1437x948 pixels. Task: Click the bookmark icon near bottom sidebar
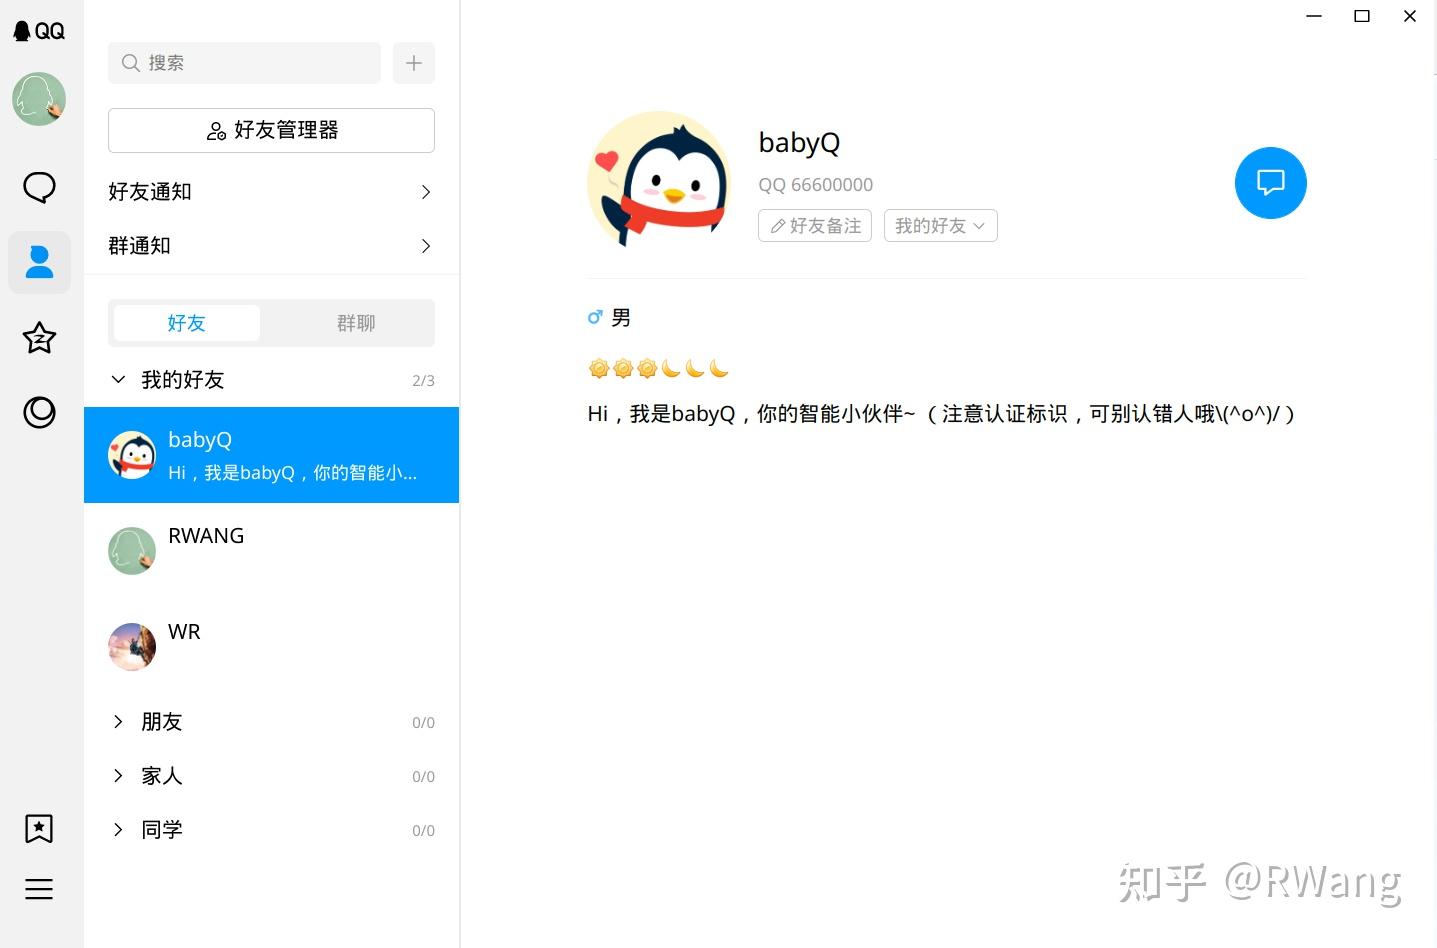[39, 828]
